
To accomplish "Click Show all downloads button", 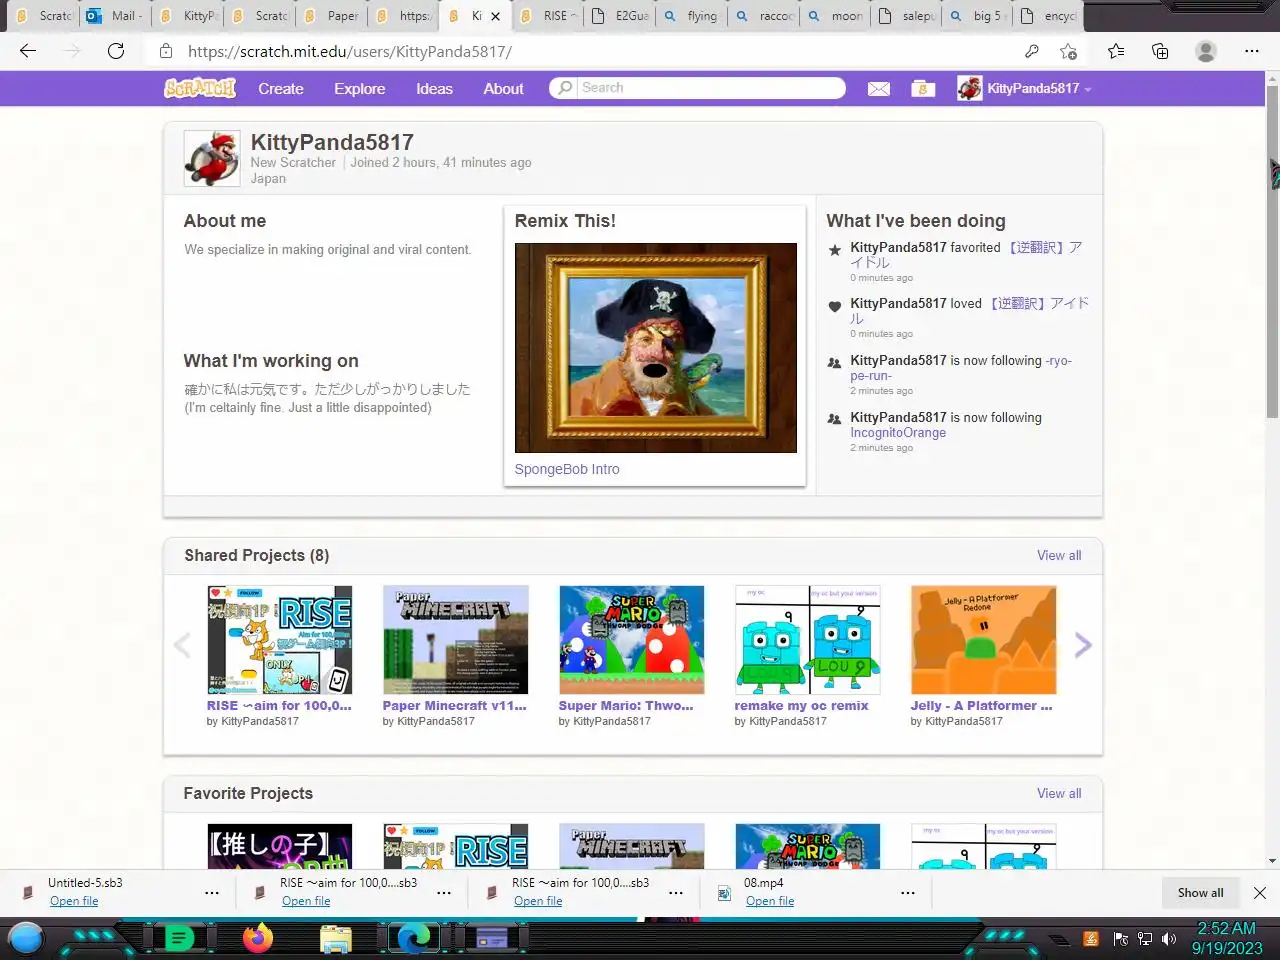I will (1200, 893).
